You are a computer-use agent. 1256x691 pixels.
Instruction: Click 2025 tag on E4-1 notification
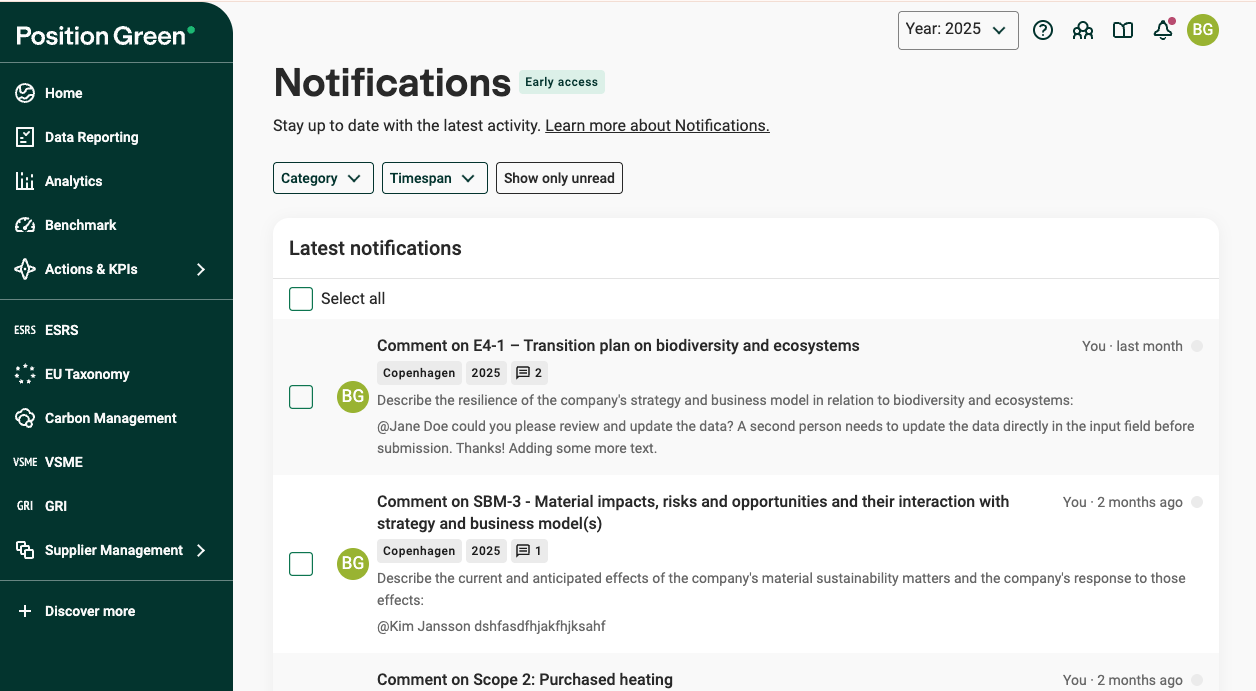coord(486,373)
